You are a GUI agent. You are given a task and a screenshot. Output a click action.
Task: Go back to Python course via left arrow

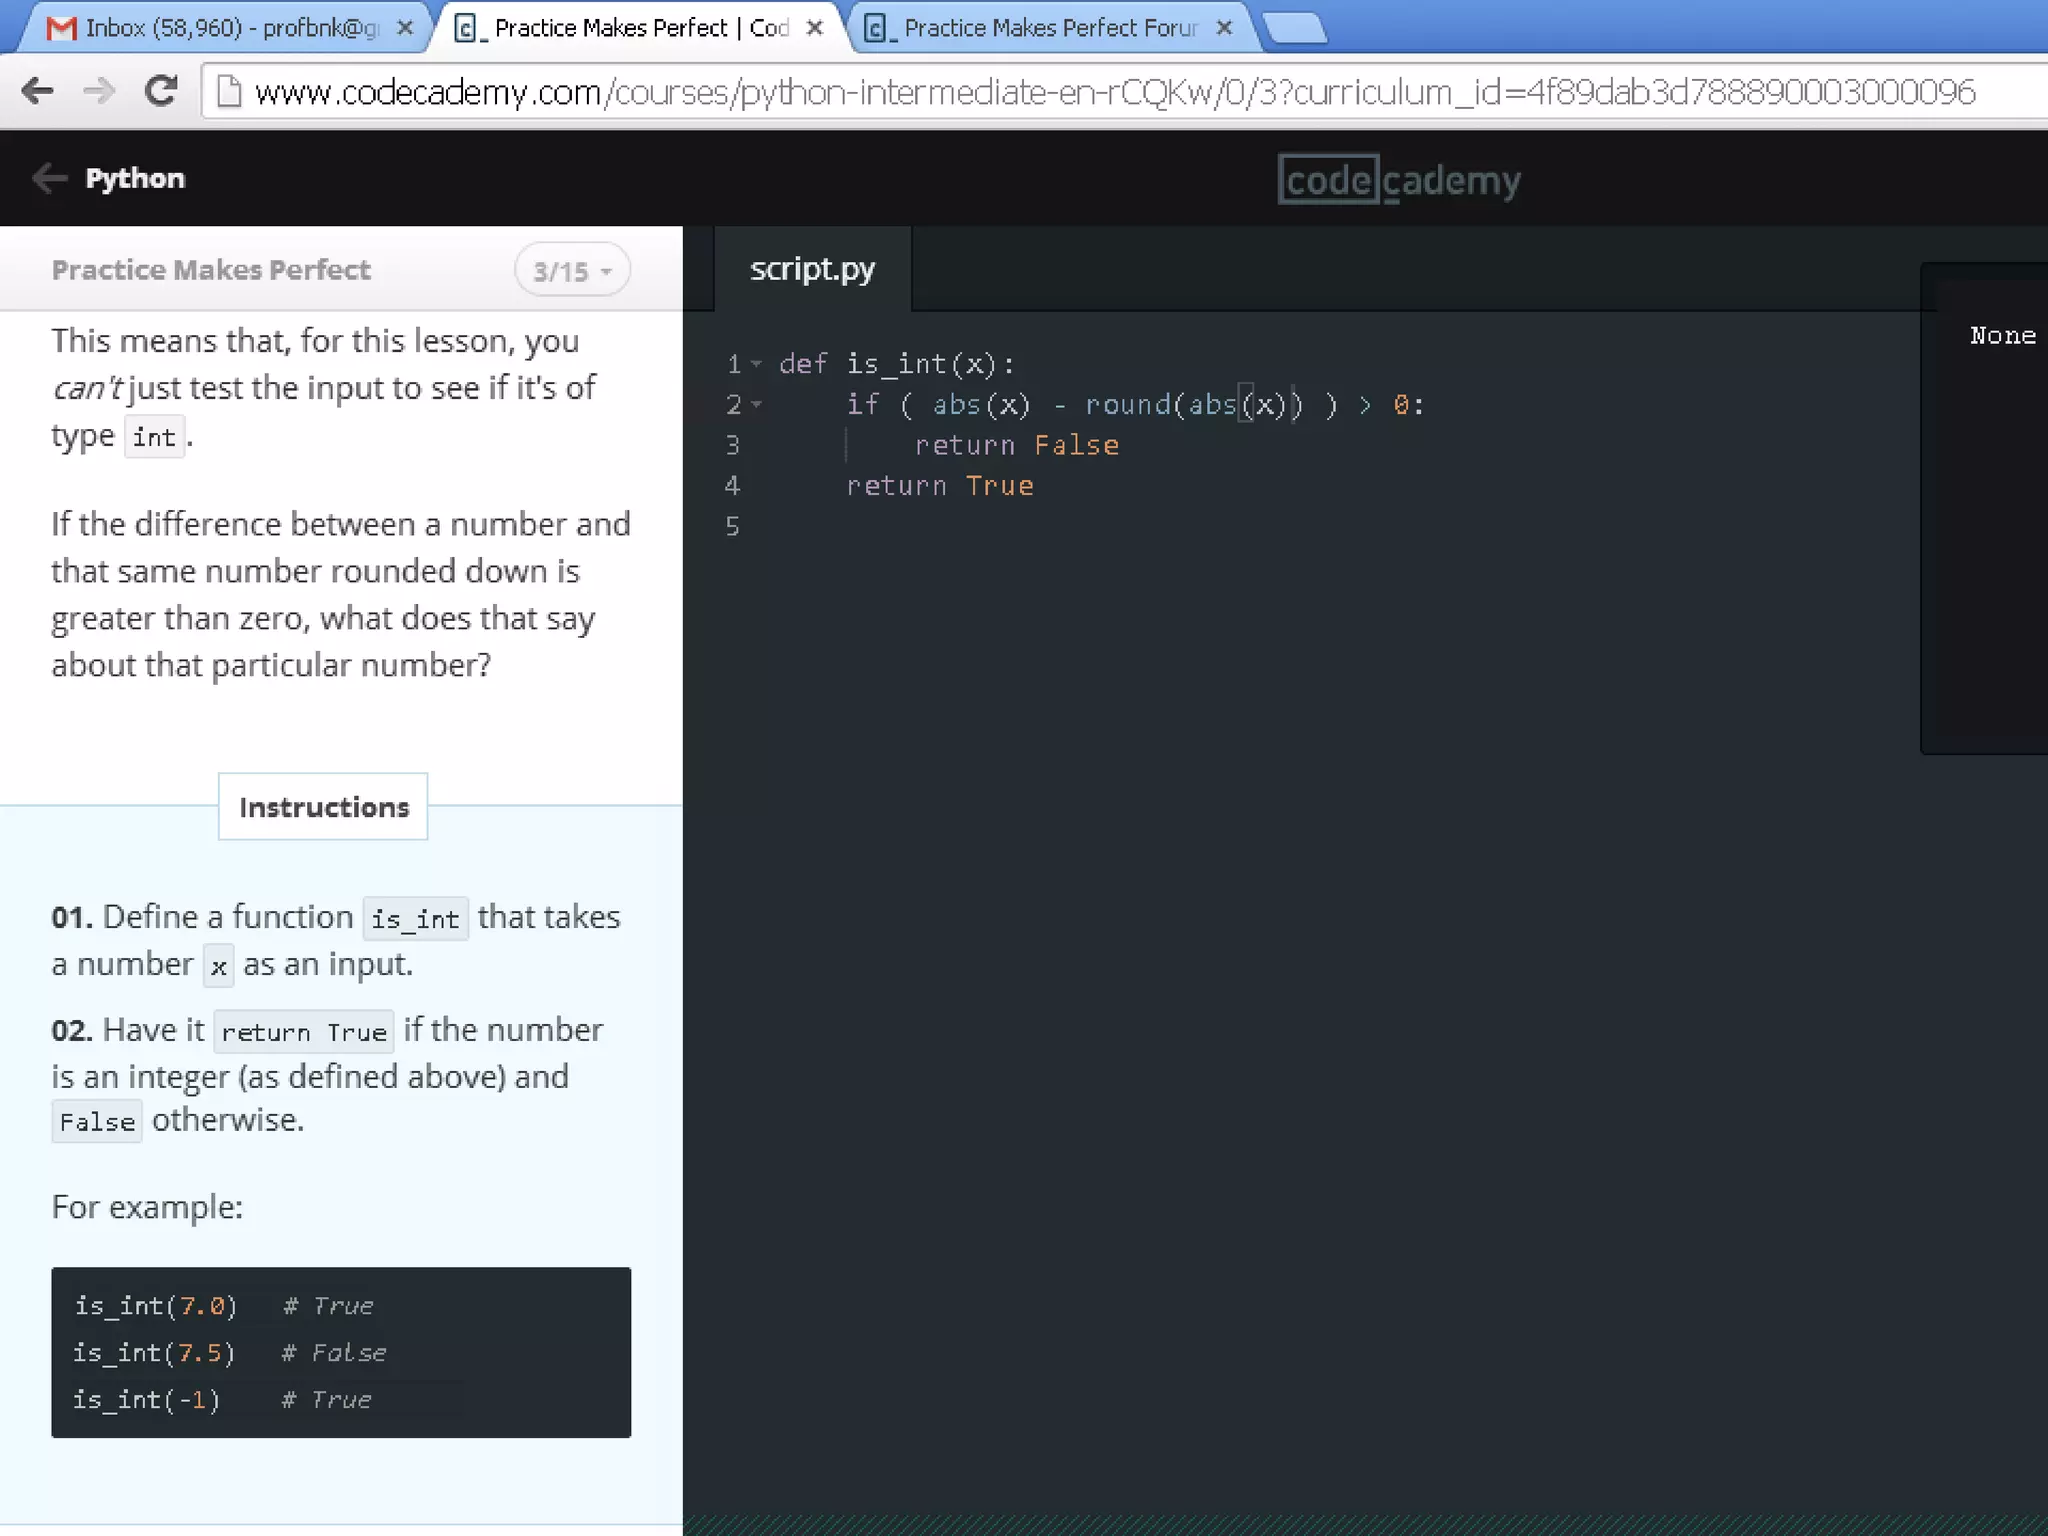pos(49,178)
